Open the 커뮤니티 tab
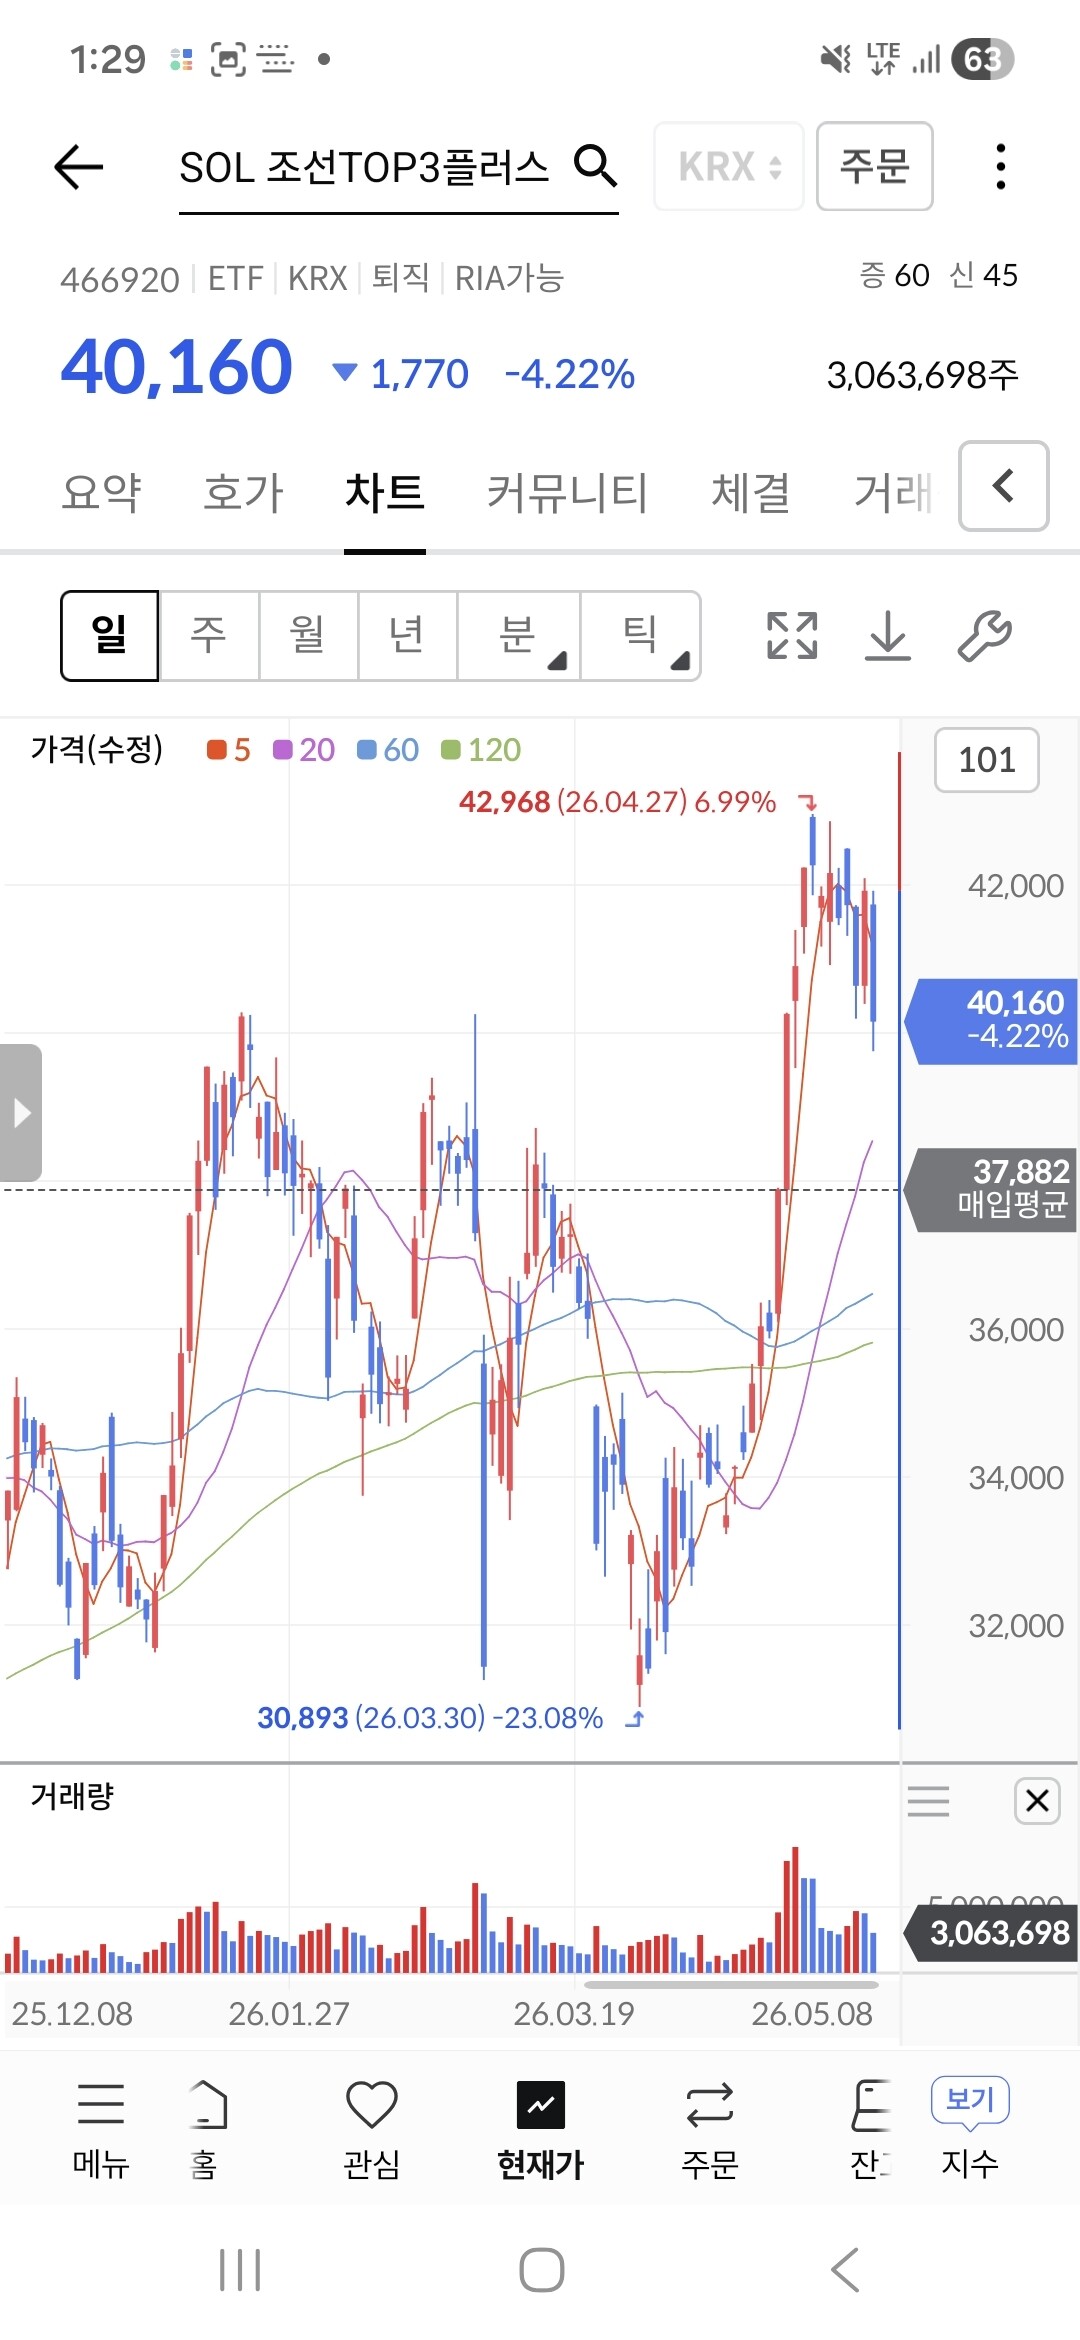This screenshot has width=1080, height=2340. [567, 492]
